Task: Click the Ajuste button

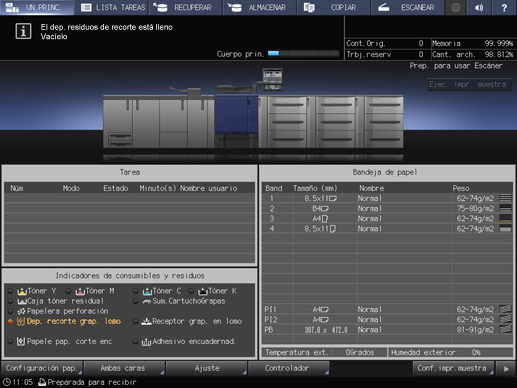Action: (206, 368)
